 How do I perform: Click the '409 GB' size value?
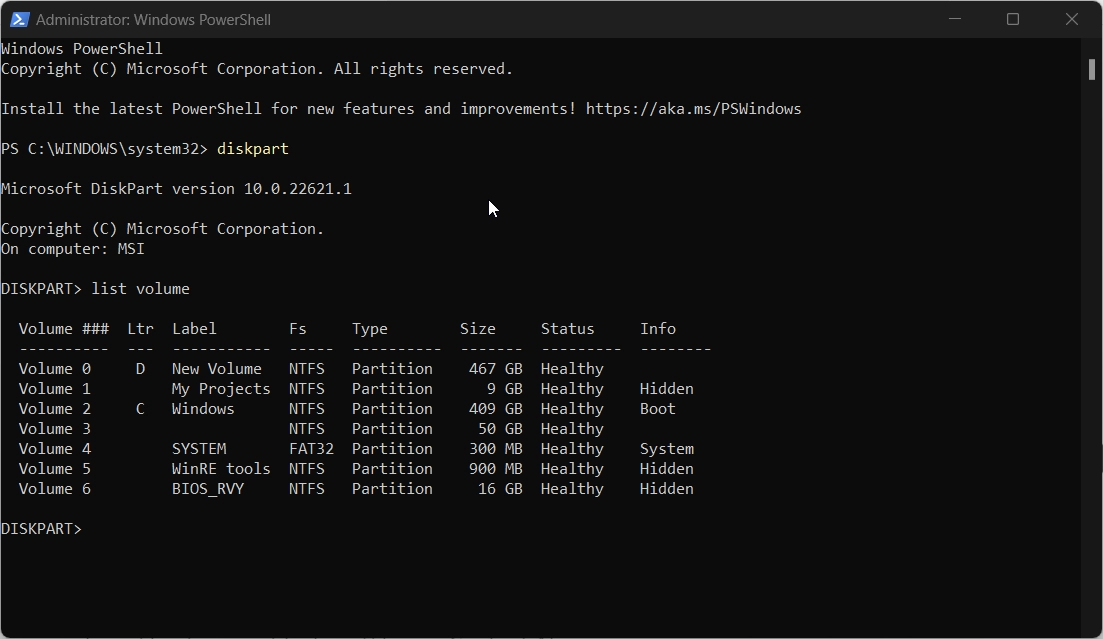tap(496, 409)
